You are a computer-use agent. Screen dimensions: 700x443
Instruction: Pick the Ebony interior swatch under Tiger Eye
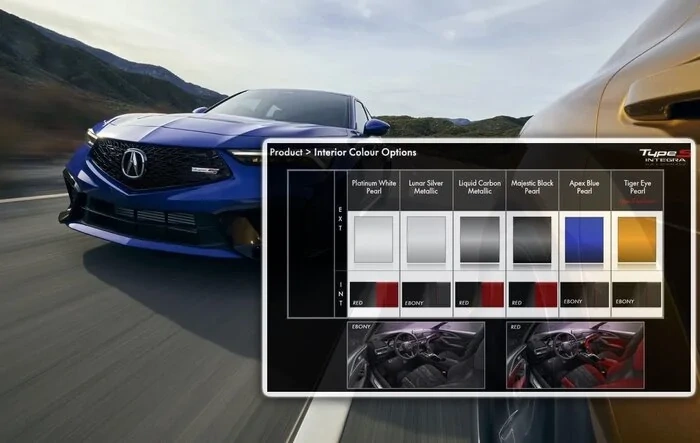637,294
